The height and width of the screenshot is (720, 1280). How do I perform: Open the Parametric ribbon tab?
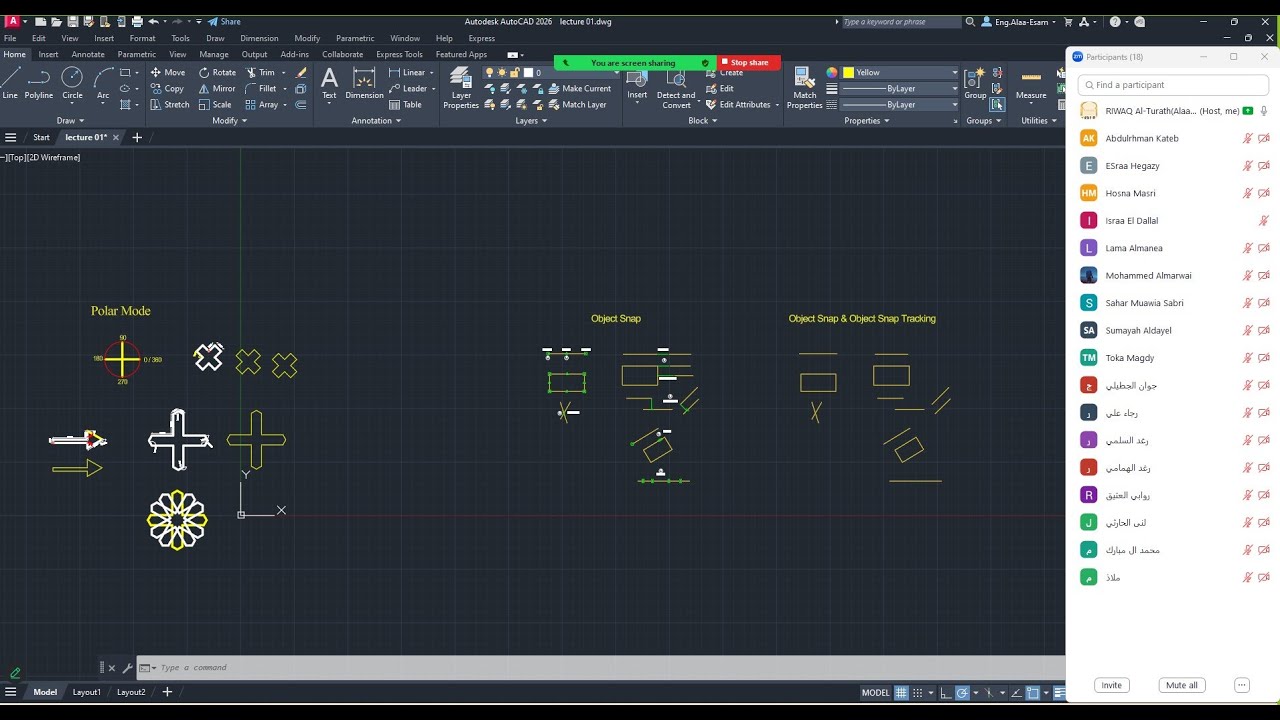pos(136,54)
